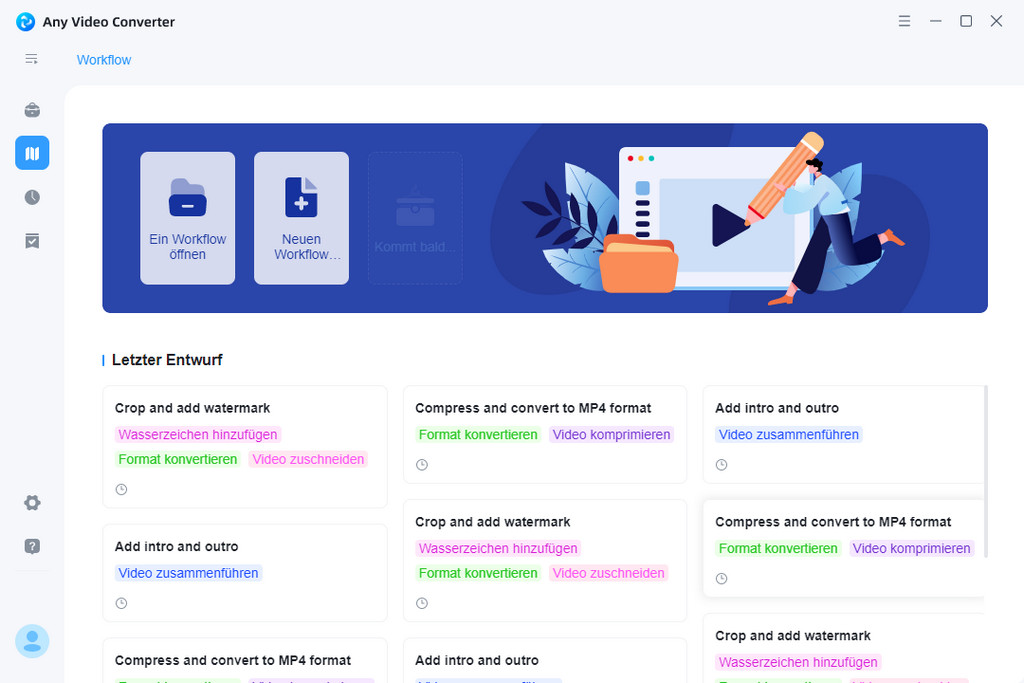The width and height of the screenshot is (1024, 683).
Task: Minimize the application window
Action: pos(936,21)
